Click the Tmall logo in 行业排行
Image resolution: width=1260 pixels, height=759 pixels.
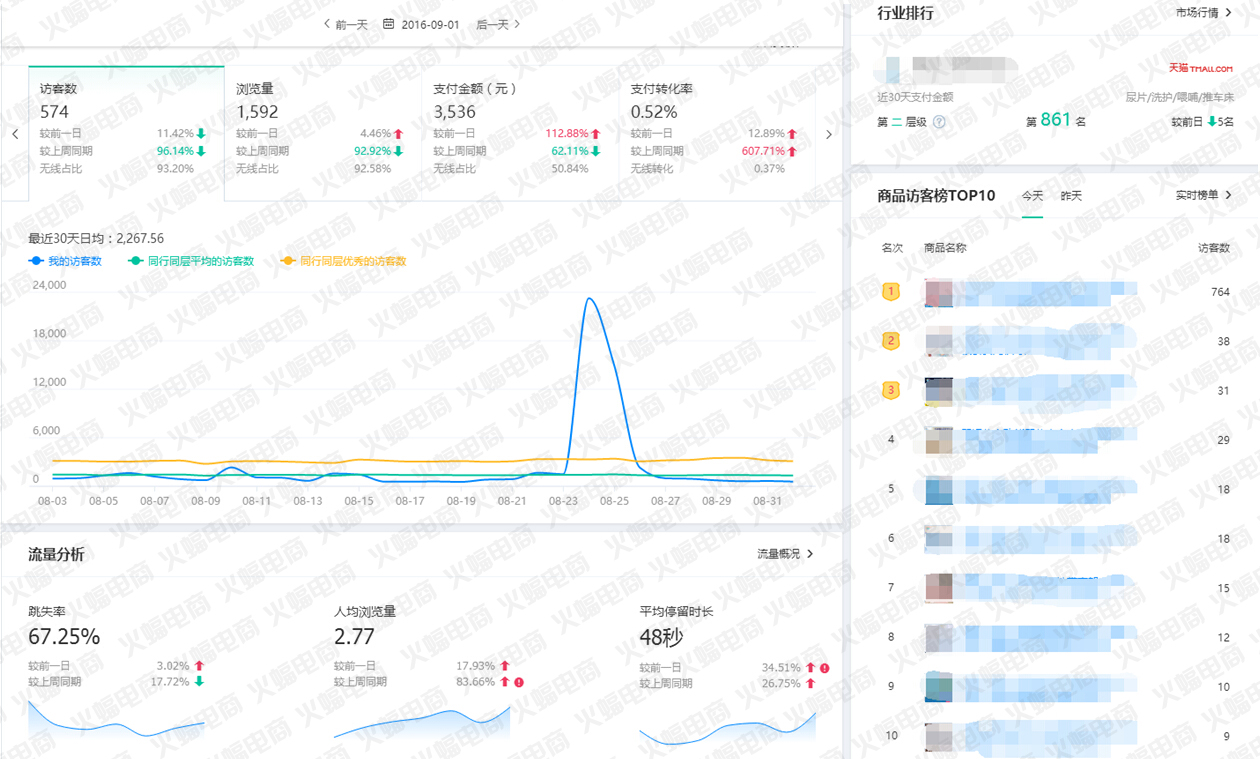click(1200, 68)
